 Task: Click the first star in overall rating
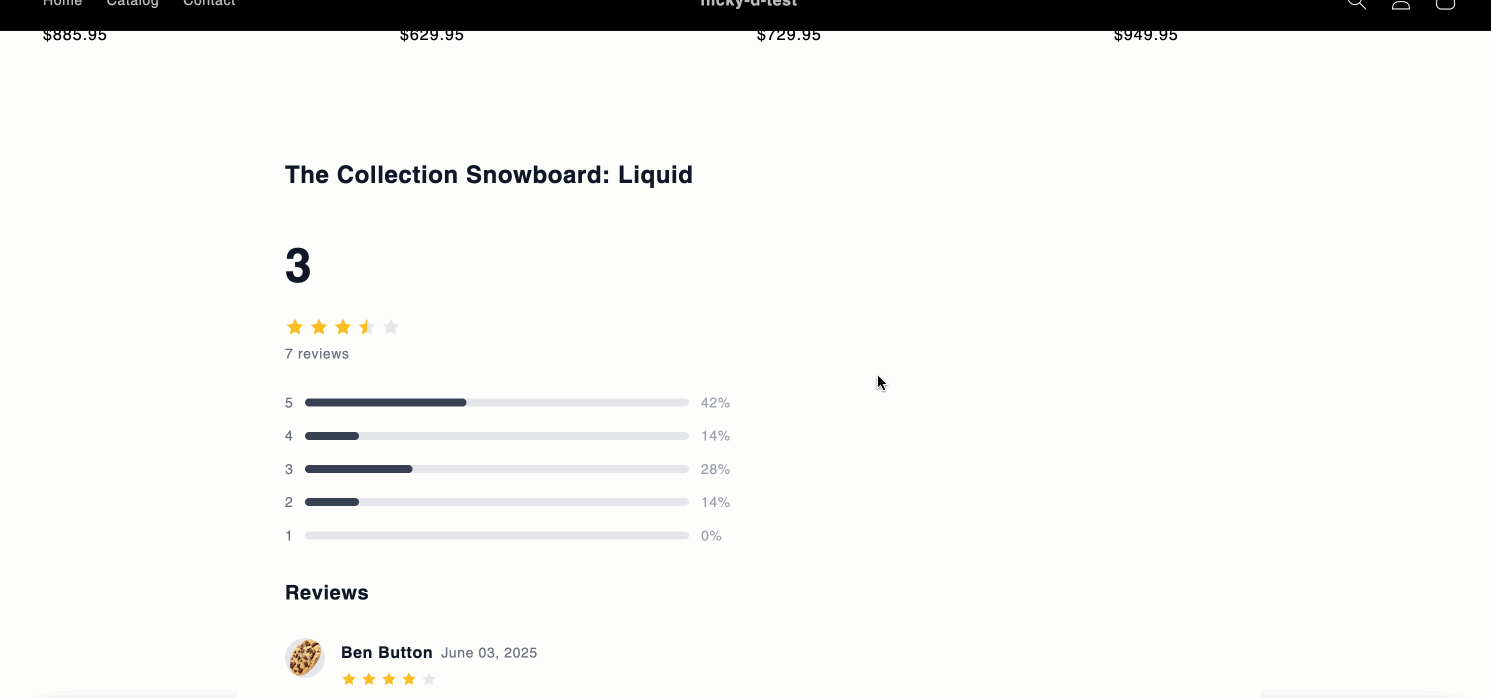pos(295,327)
